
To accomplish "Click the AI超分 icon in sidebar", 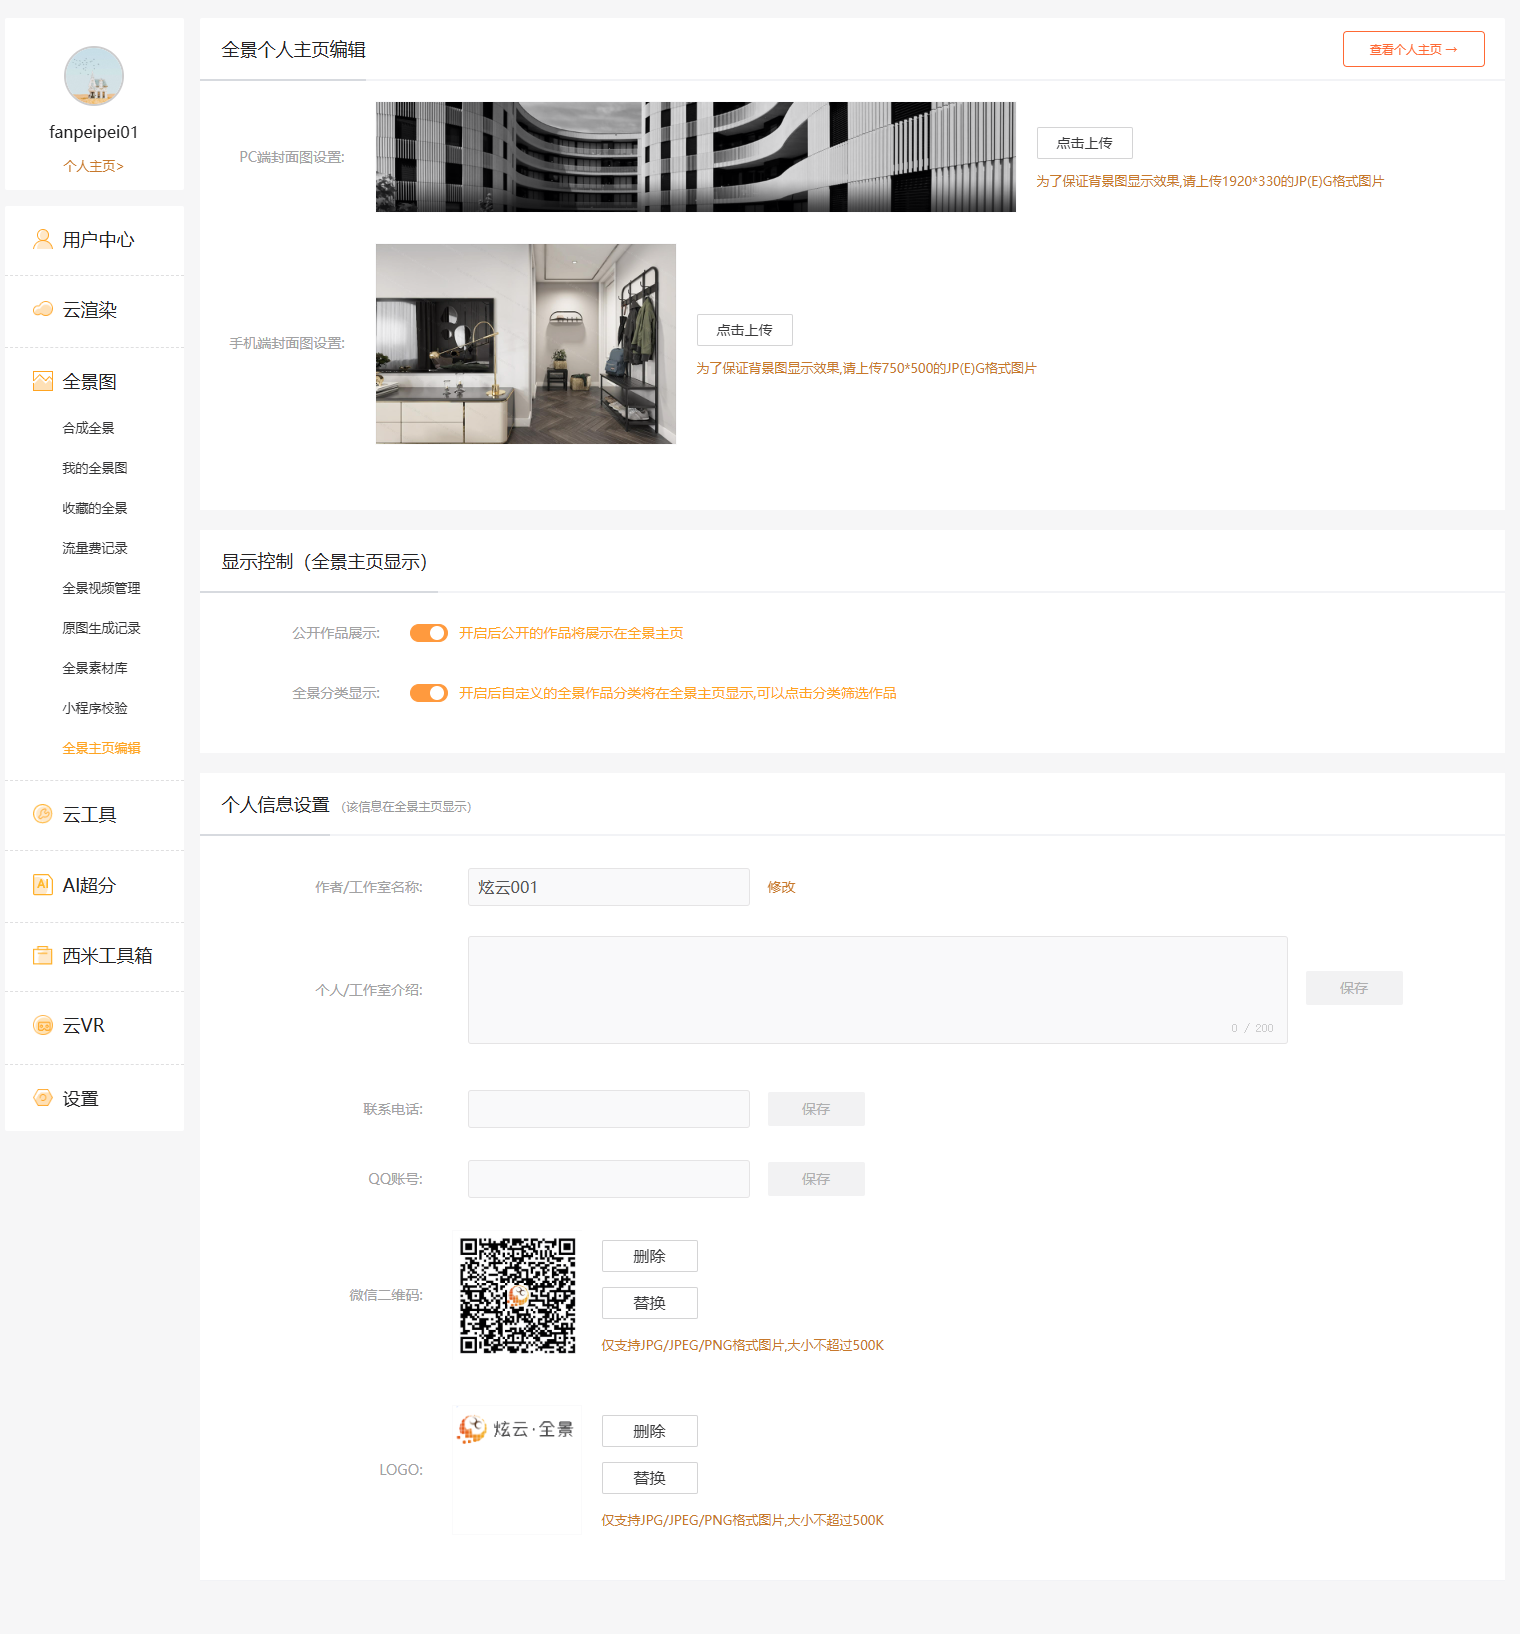I will [x=43, y=884].
